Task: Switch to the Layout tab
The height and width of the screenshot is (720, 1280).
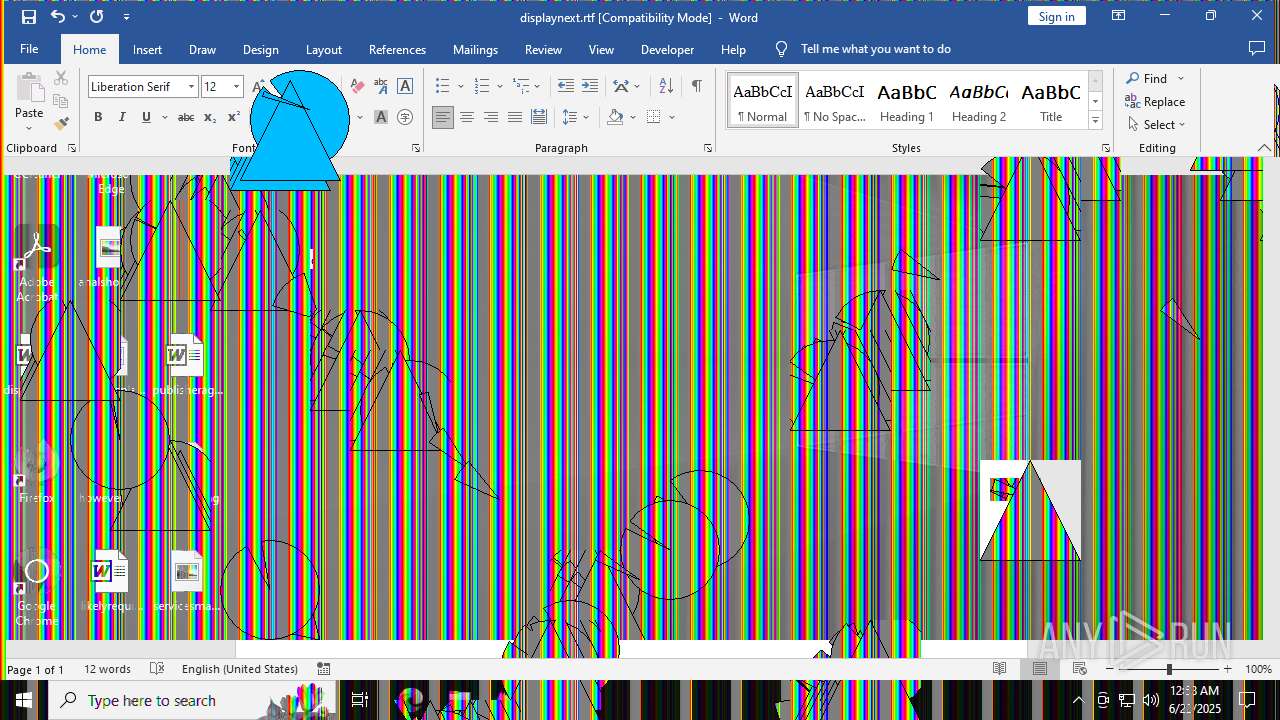Action: (x=323, y=49)
